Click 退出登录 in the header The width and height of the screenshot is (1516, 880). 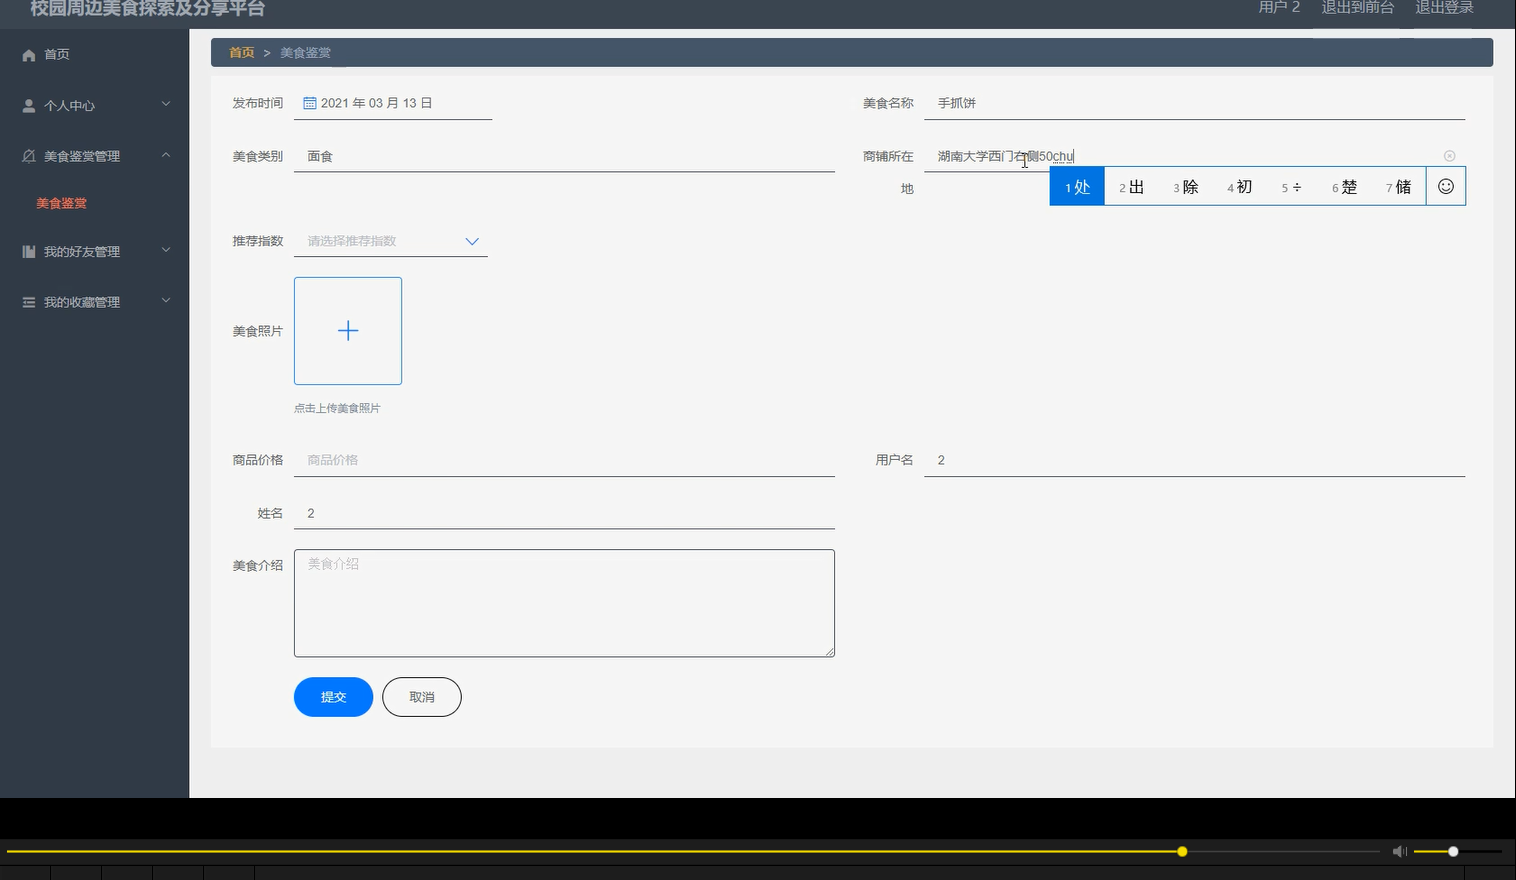[1444, 8]
